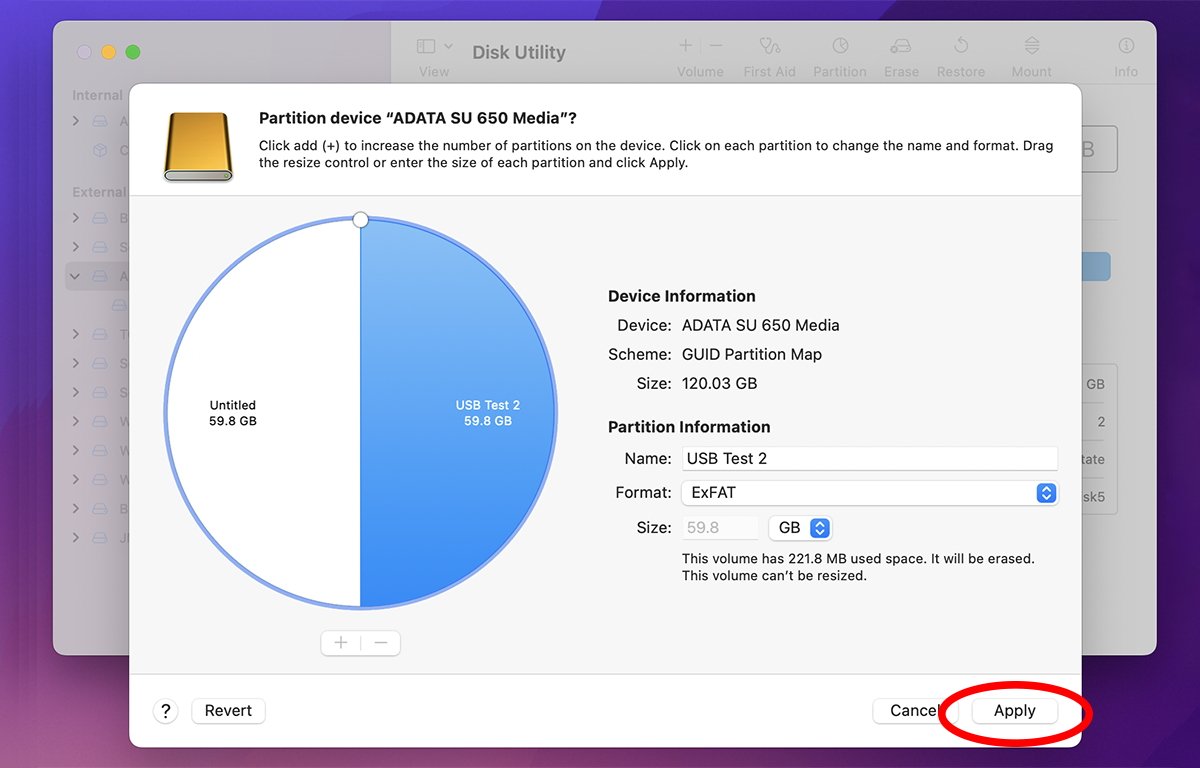The image size is (1200, 768).
Task: Click the partition resize handle on pie chart
Action: click(361, 220)
